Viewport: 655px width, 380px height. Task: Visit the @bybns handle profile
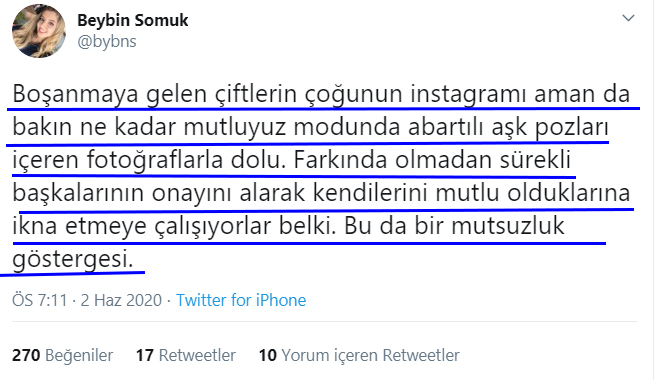(x=107, y=41)
